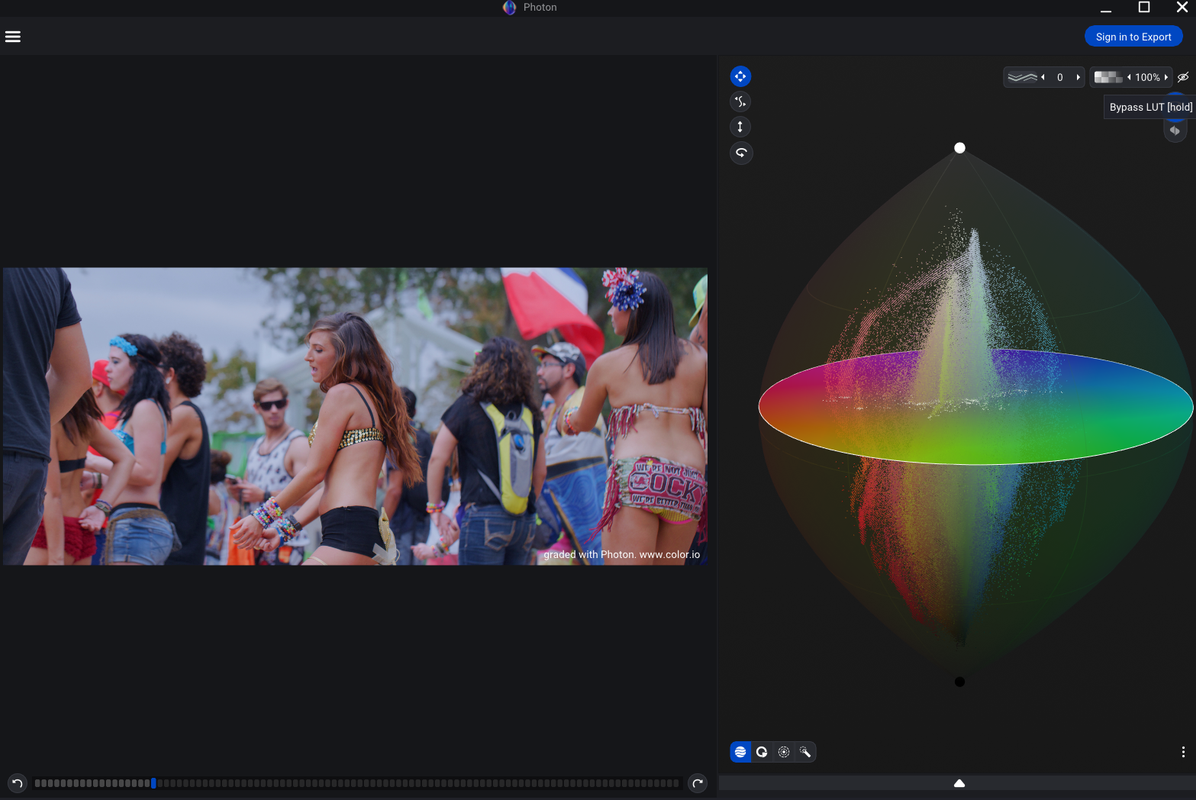Decrease smoothing value with left arrow
Viewport: 1196px width, 800px height.
(x=1043, y=77)
